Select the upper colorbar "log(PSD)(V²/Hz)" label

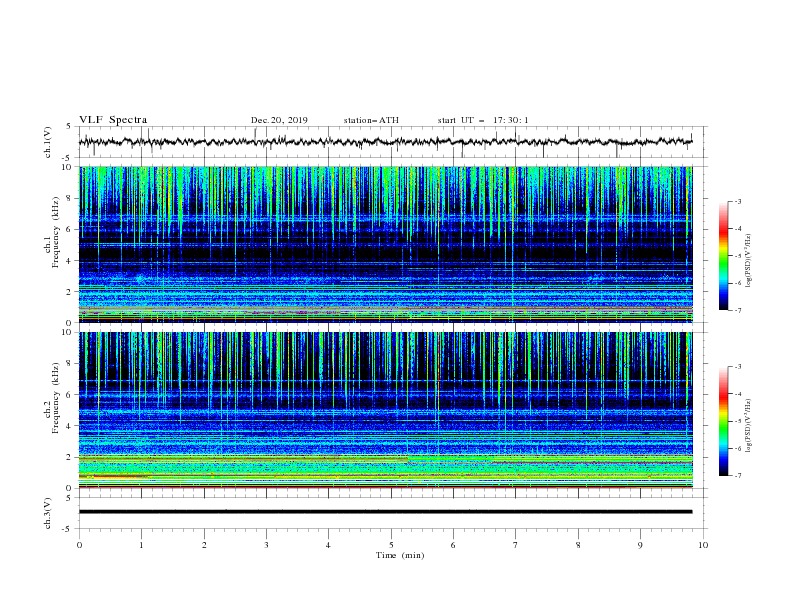749,261
